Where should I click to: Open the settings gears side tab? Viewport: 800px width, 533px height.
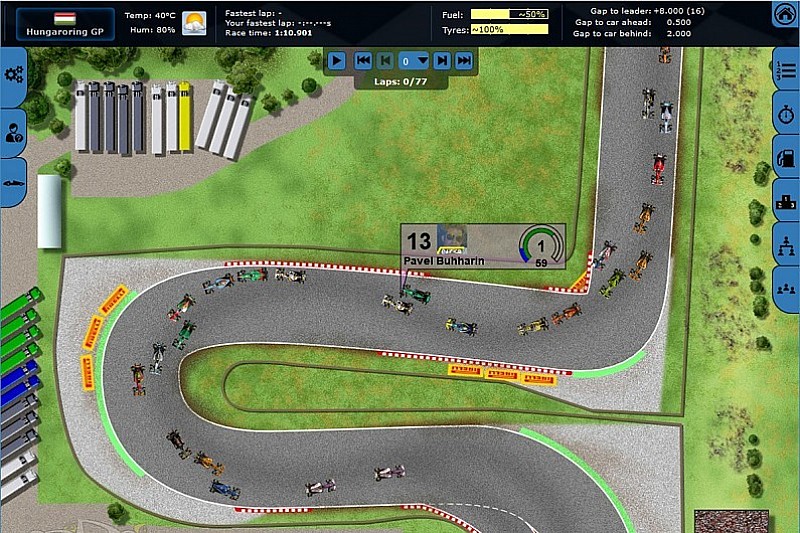click(x=13, y=75)
